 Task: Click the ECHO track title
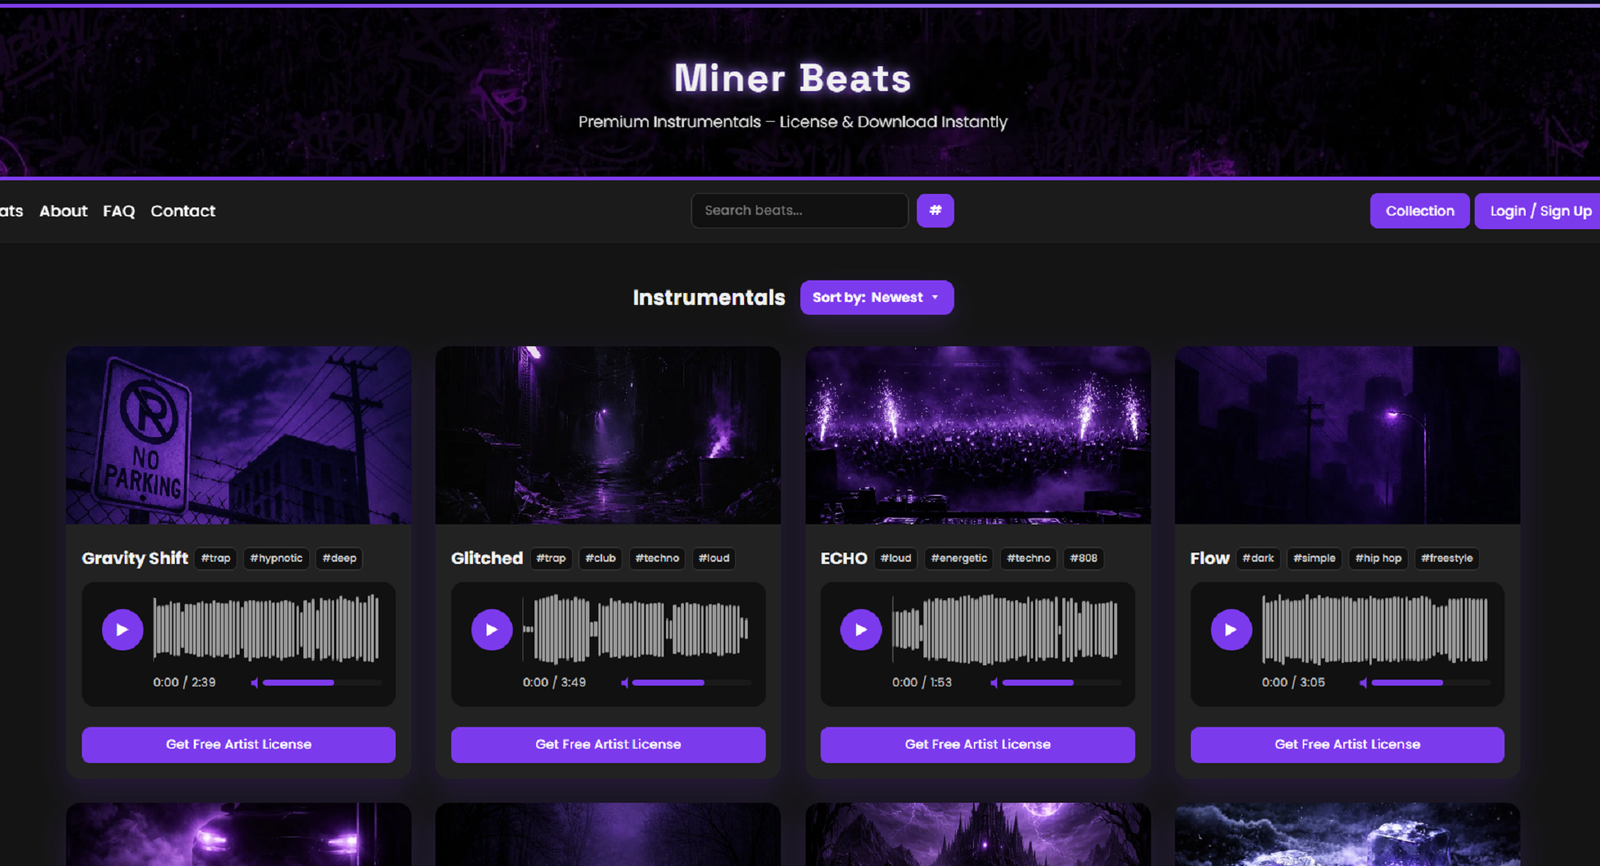tap(844, 559)
